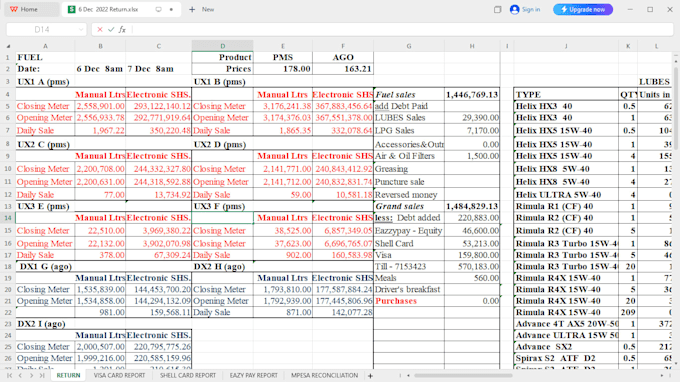The height and width of the screenshot is (382, 680).
Task: Click the AGO price cell 163.21
Action: coord(343,69)
